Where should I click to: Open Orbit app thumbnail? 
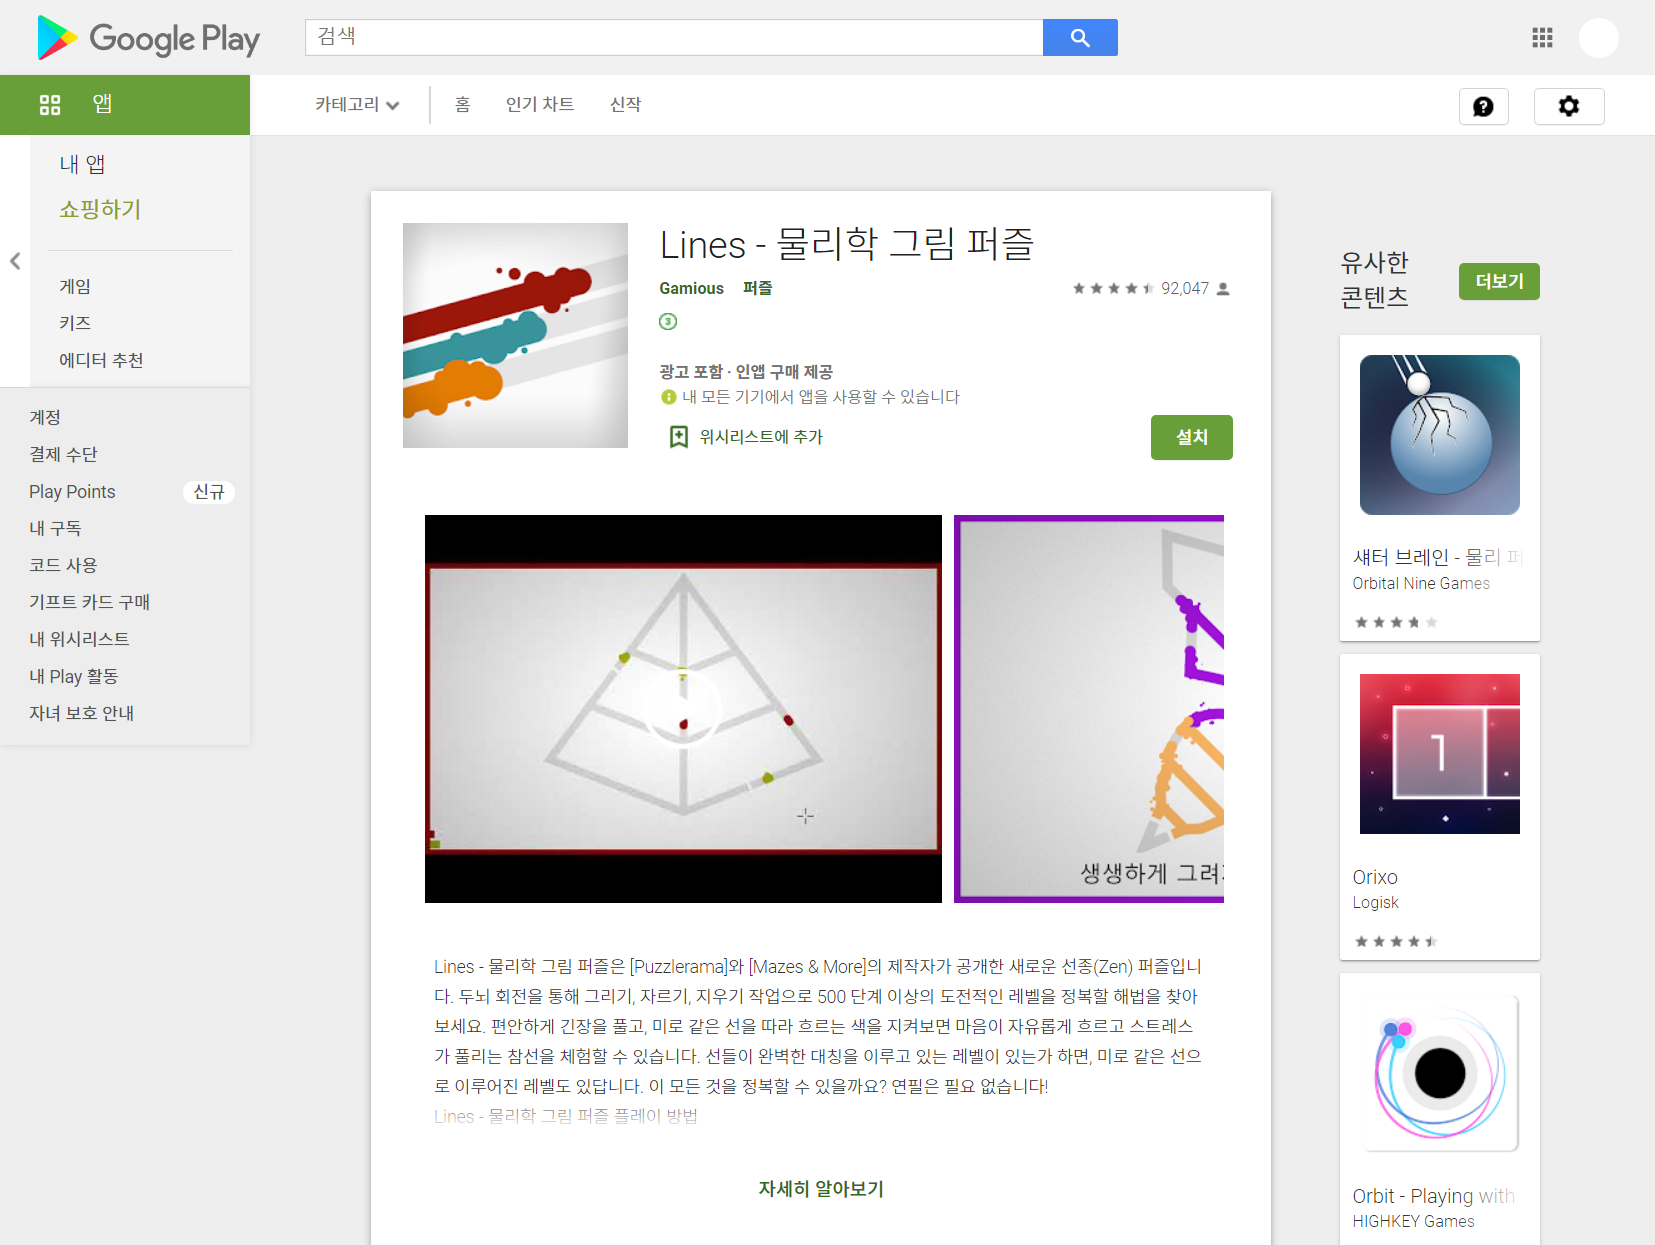[x=1440, y=1073]
